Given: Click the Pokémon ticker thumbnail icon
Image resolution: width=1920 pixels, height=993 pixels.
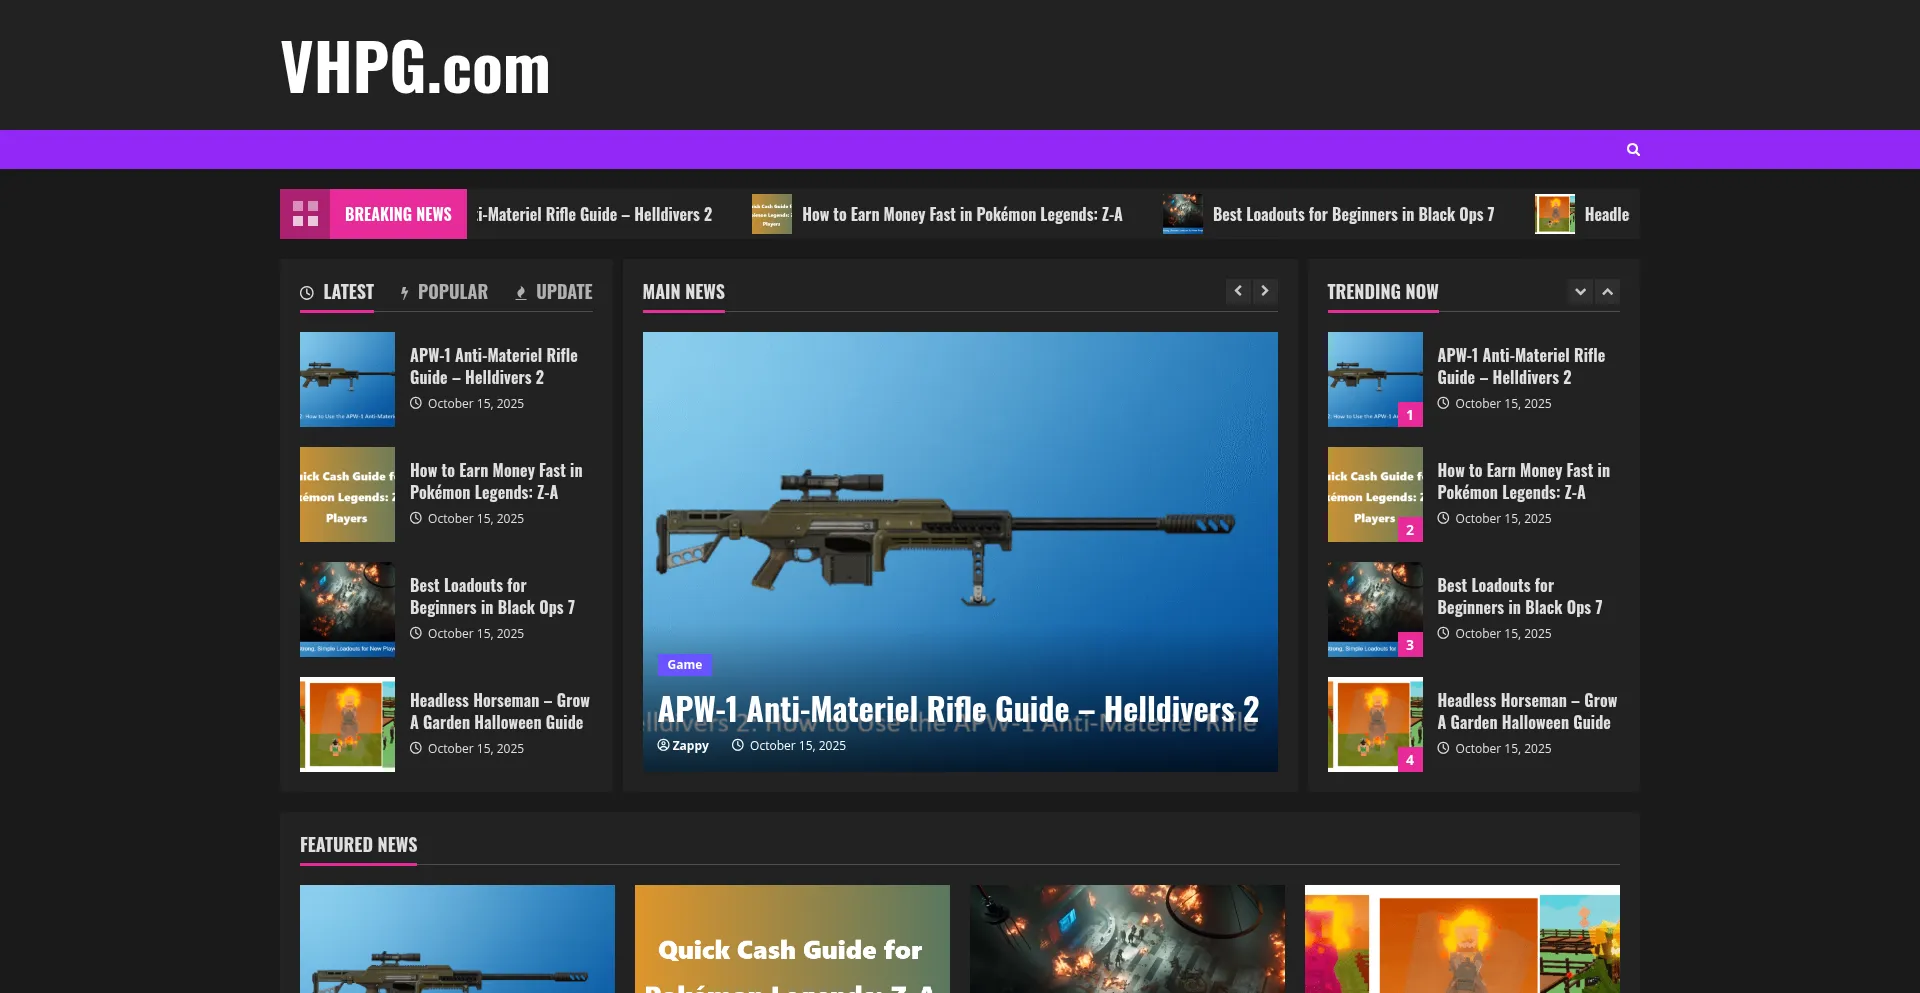Looking at the screenshot, I should (x=771, y=215).
